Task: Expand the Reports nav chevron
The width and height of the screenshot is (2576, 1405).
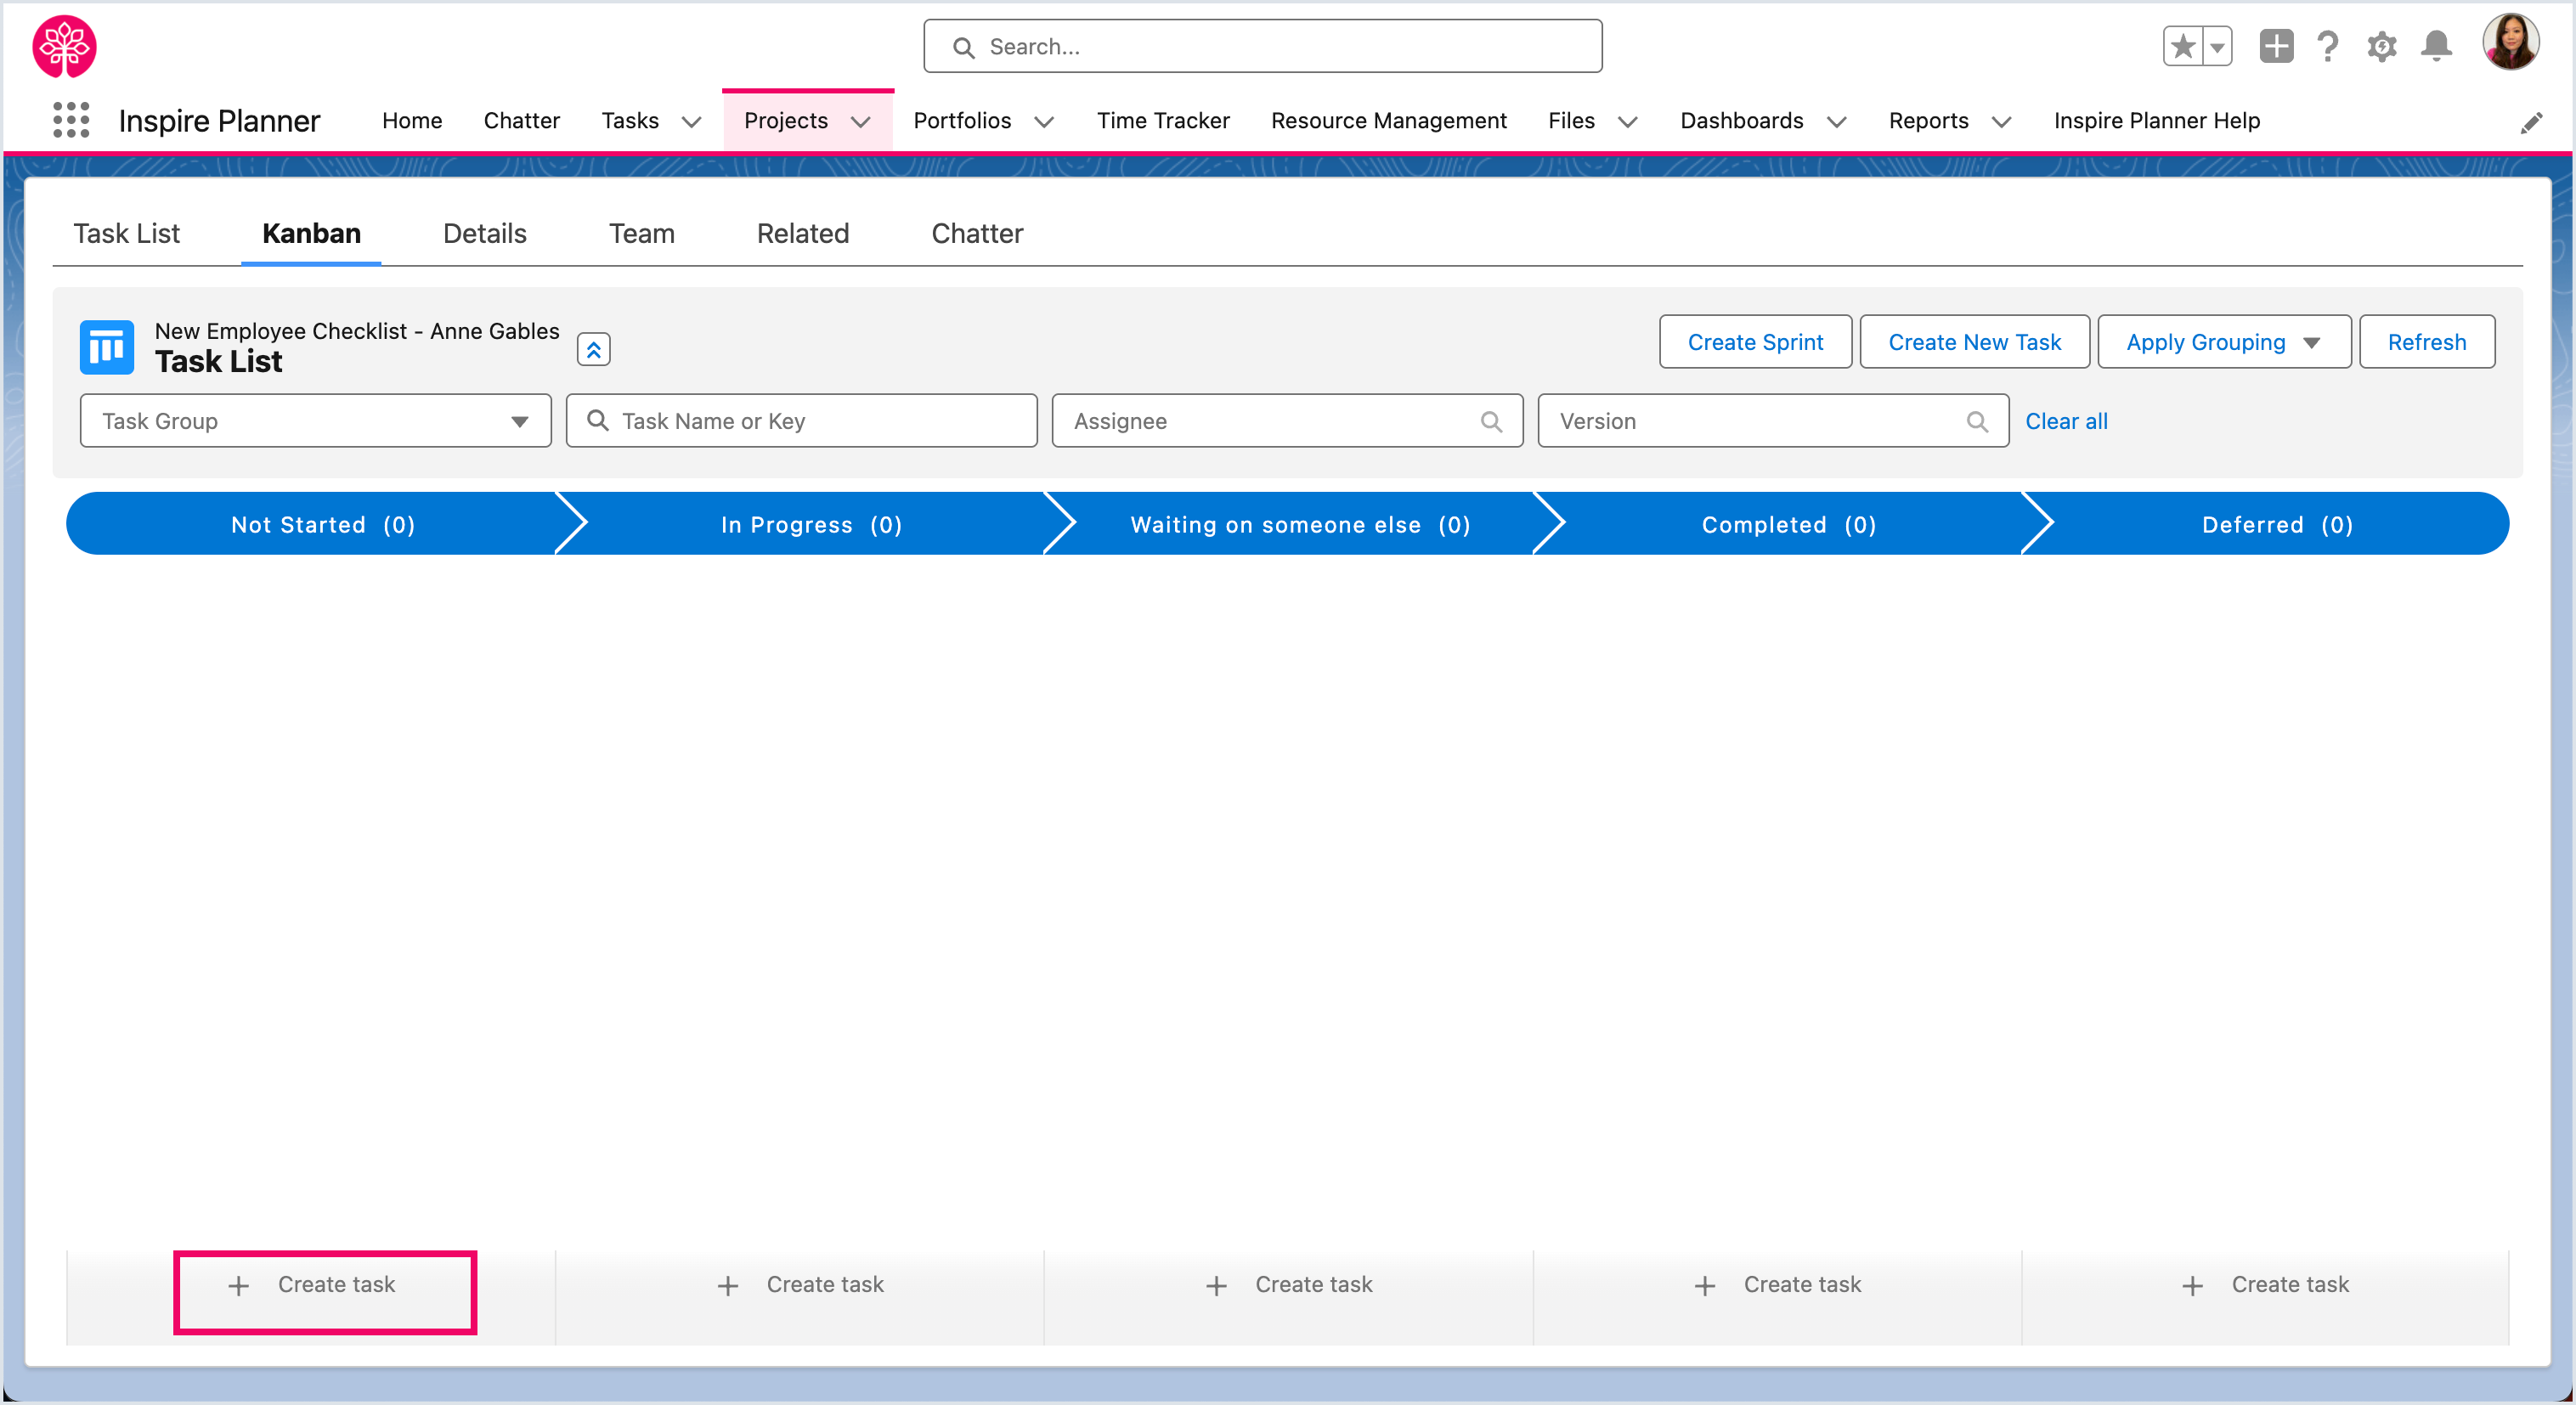Action: tap(2001, 122)
